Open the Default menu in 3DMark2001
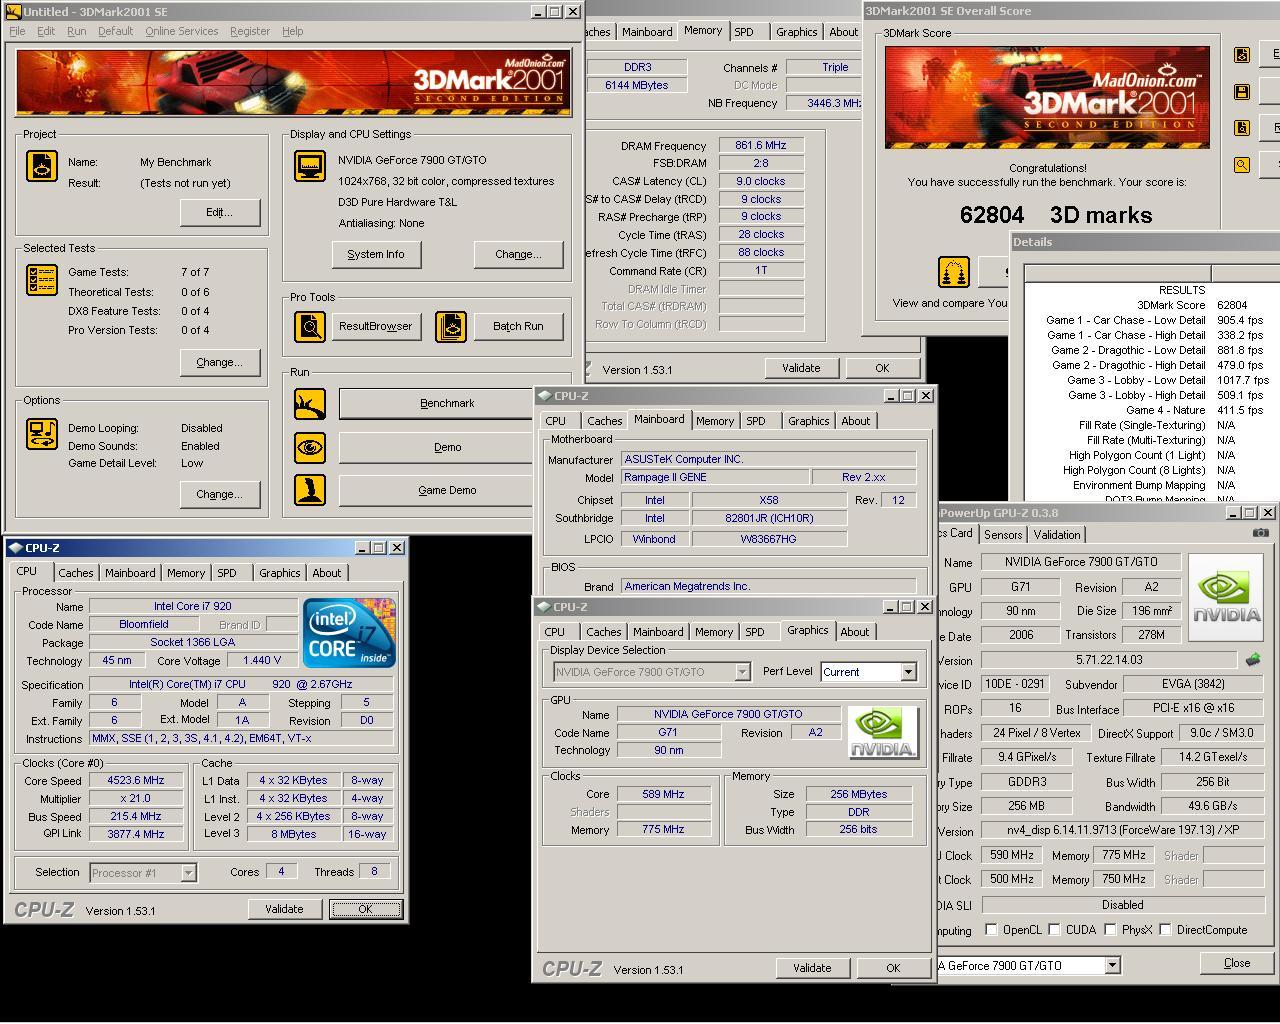The height and width of the screenshot is (1024, 1280). point(115,31)
